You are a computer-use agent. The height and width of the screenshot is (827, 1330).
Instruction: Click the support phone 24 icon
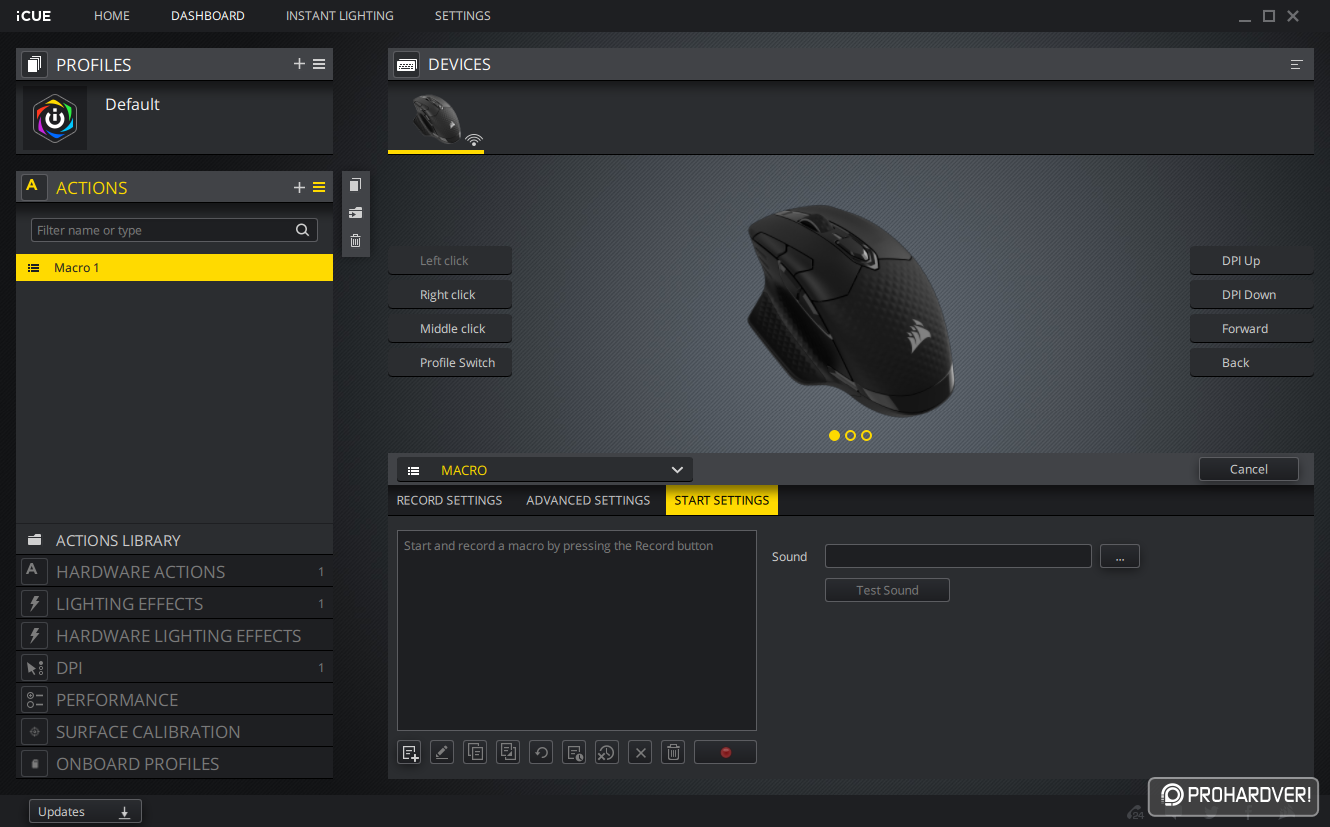pyautogui.click(x=1135, y=812)
